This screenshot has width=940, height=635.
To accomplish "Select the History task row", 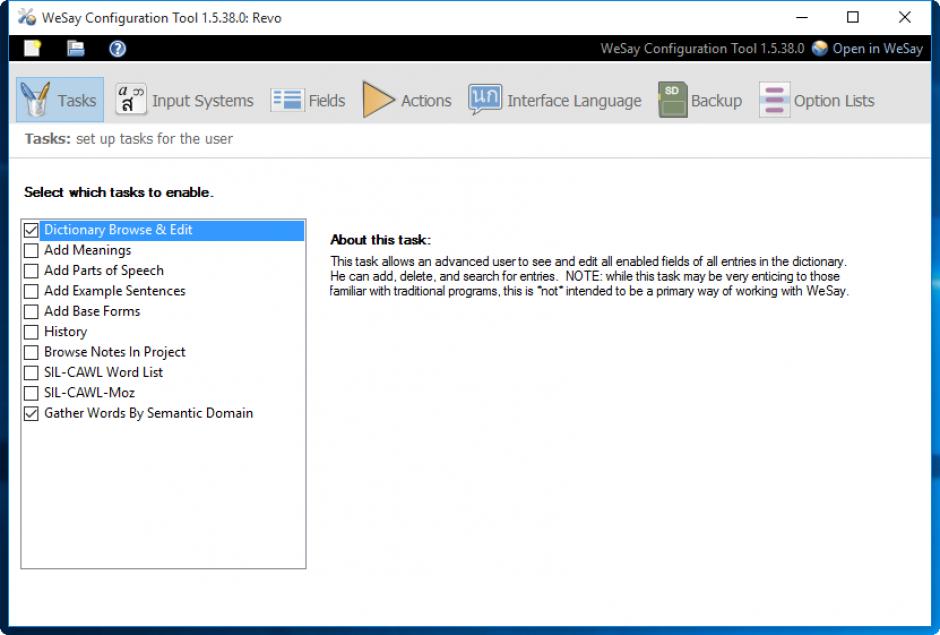I will tap(65, 332).
